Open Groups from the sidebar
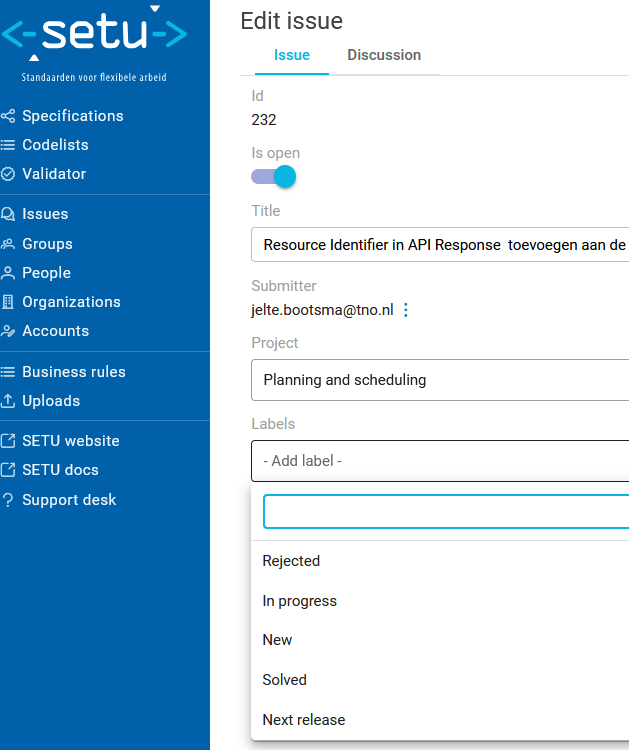 (47, 244)
